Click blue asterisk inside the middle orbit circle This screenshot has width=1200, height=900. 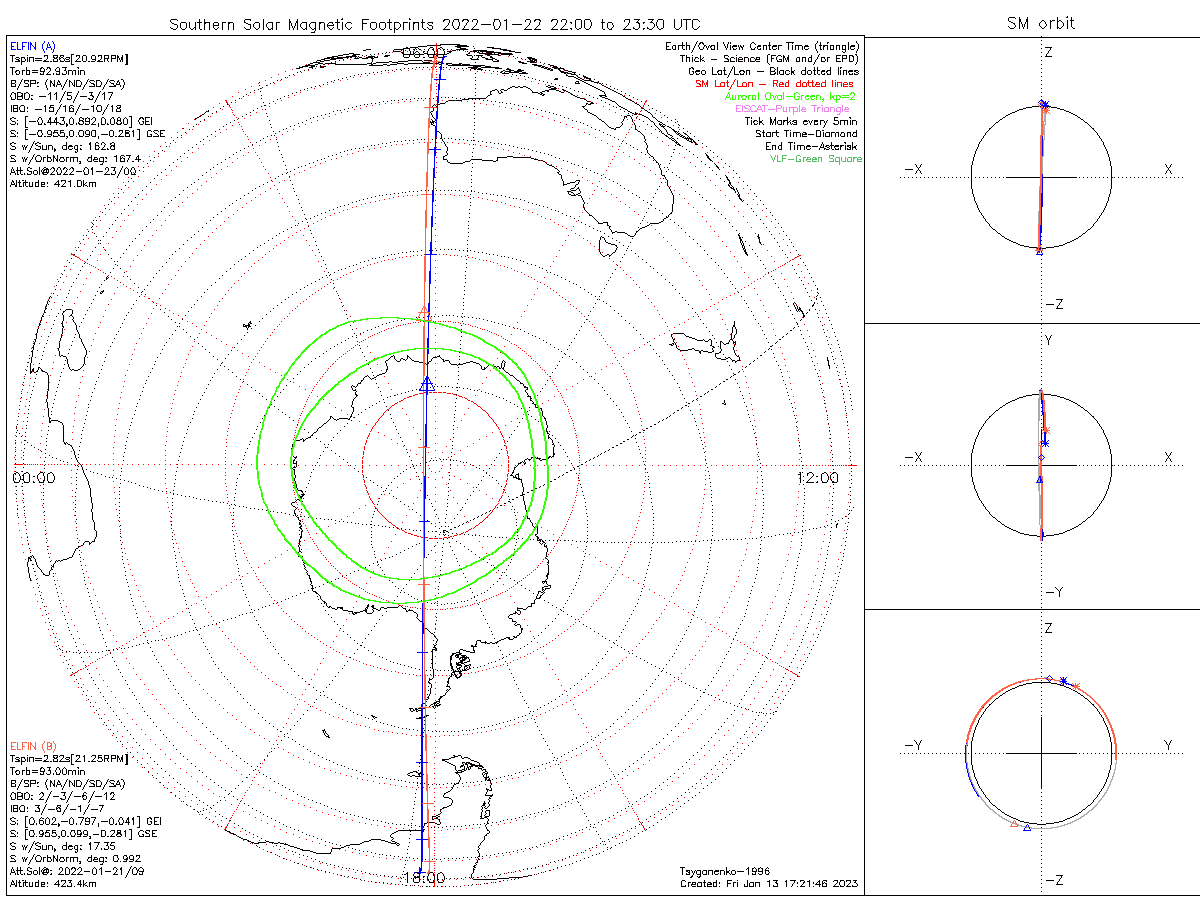click(1045, 441)
